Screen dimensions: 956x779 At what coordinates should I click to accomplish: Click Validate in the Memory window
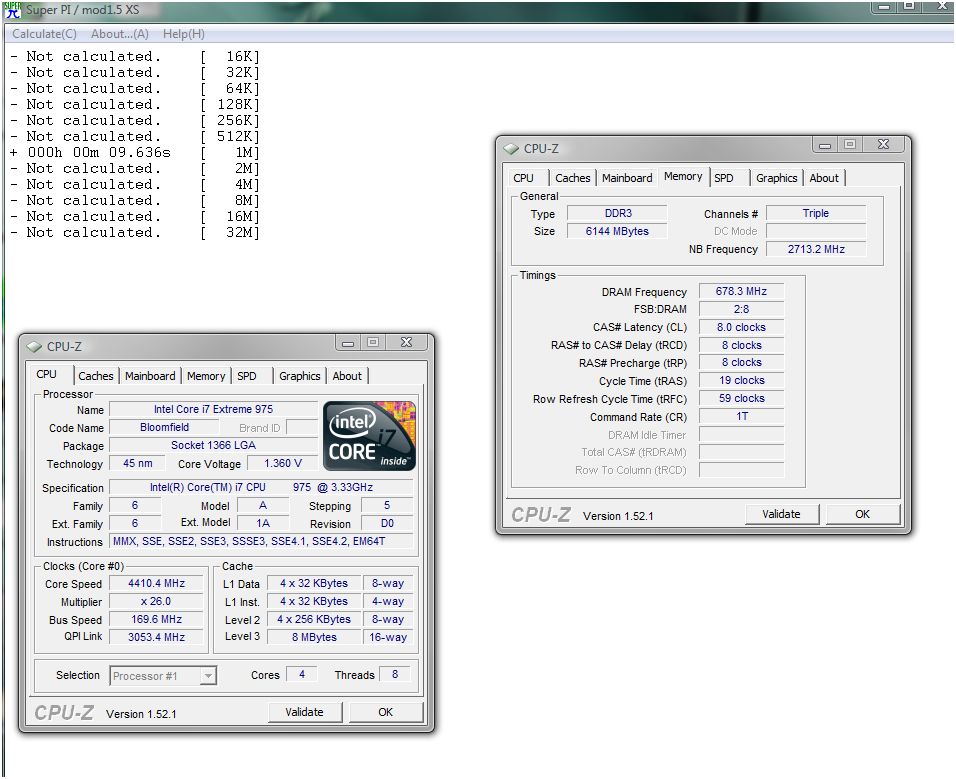point(782,514)
